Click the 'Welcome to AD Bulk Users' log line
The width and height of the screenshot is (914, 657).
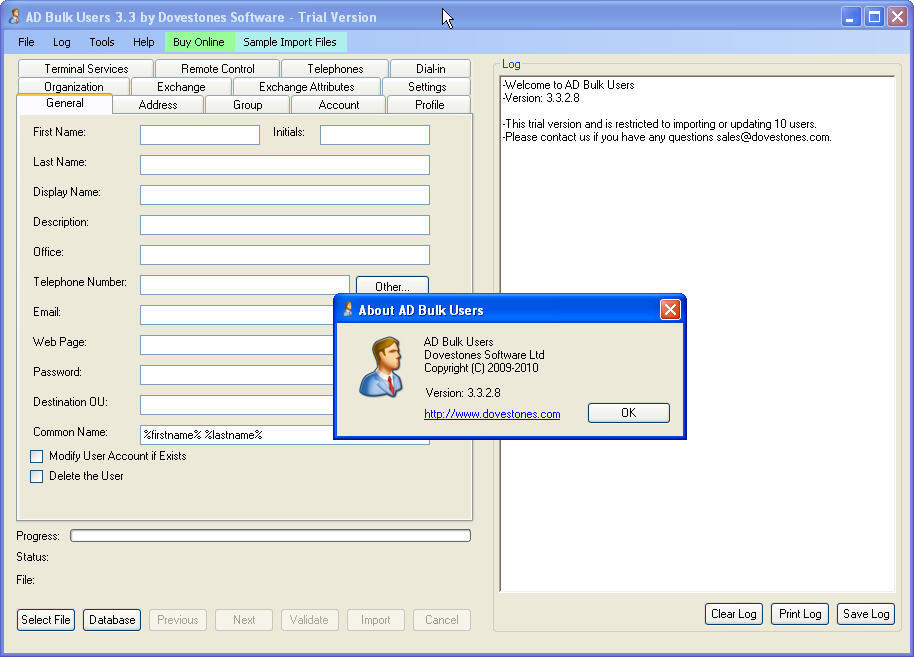point(569,85)
